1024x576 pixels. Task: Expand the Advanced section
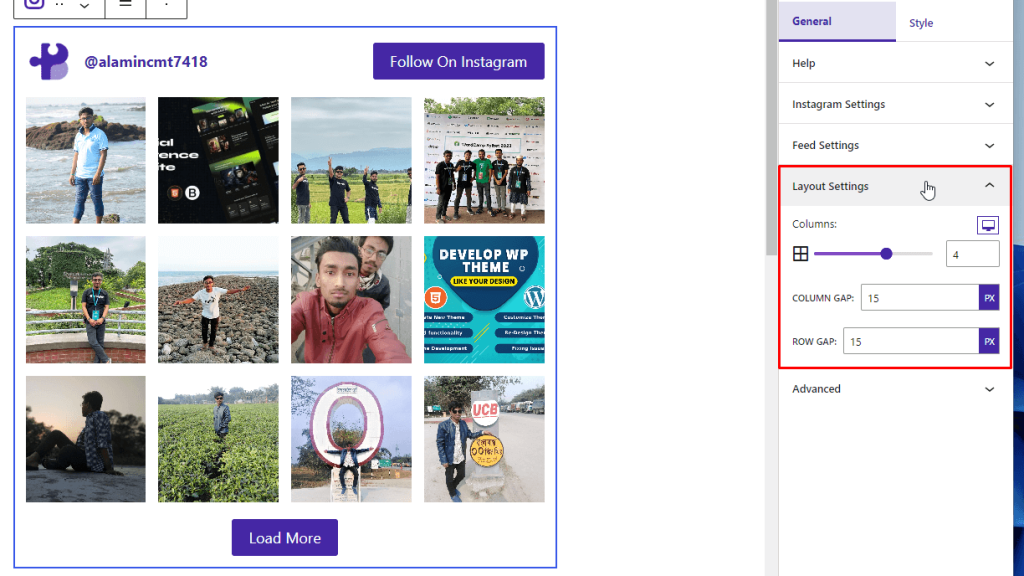coord(895,389)
